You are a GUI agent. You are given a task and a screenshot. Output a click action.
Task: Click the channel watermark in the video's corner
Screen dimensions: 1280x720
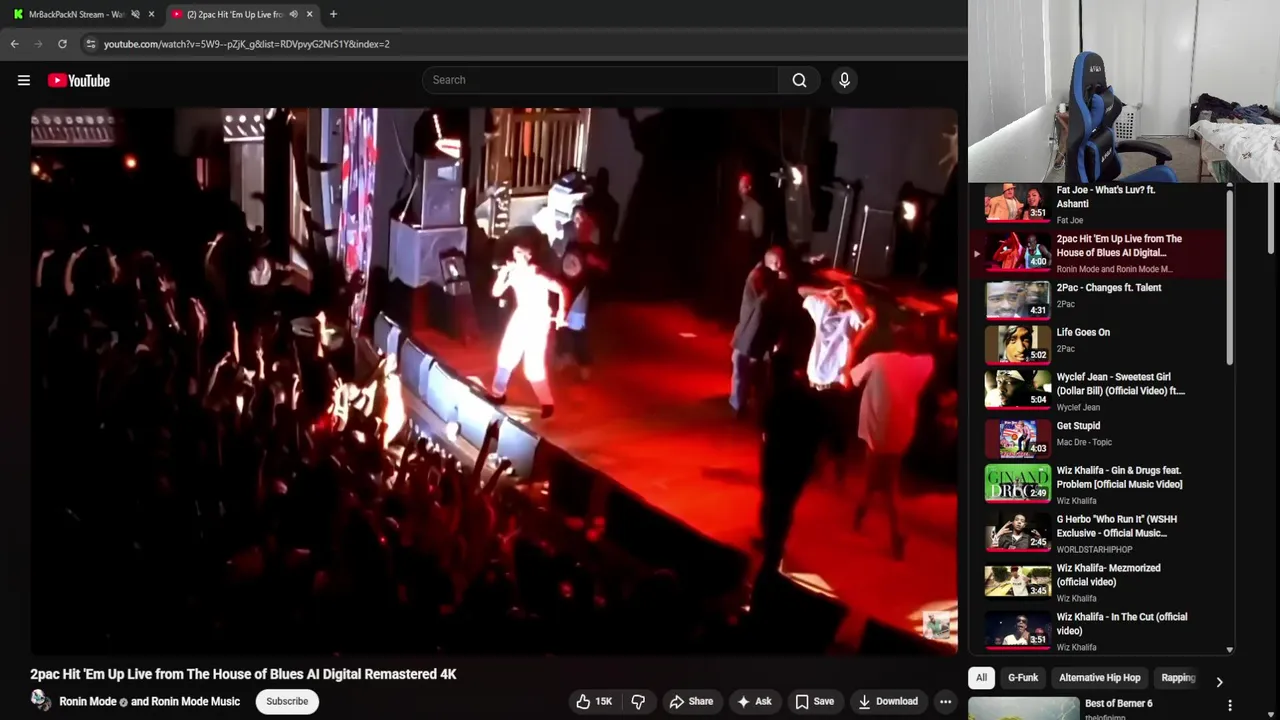(x=937, y=625)
